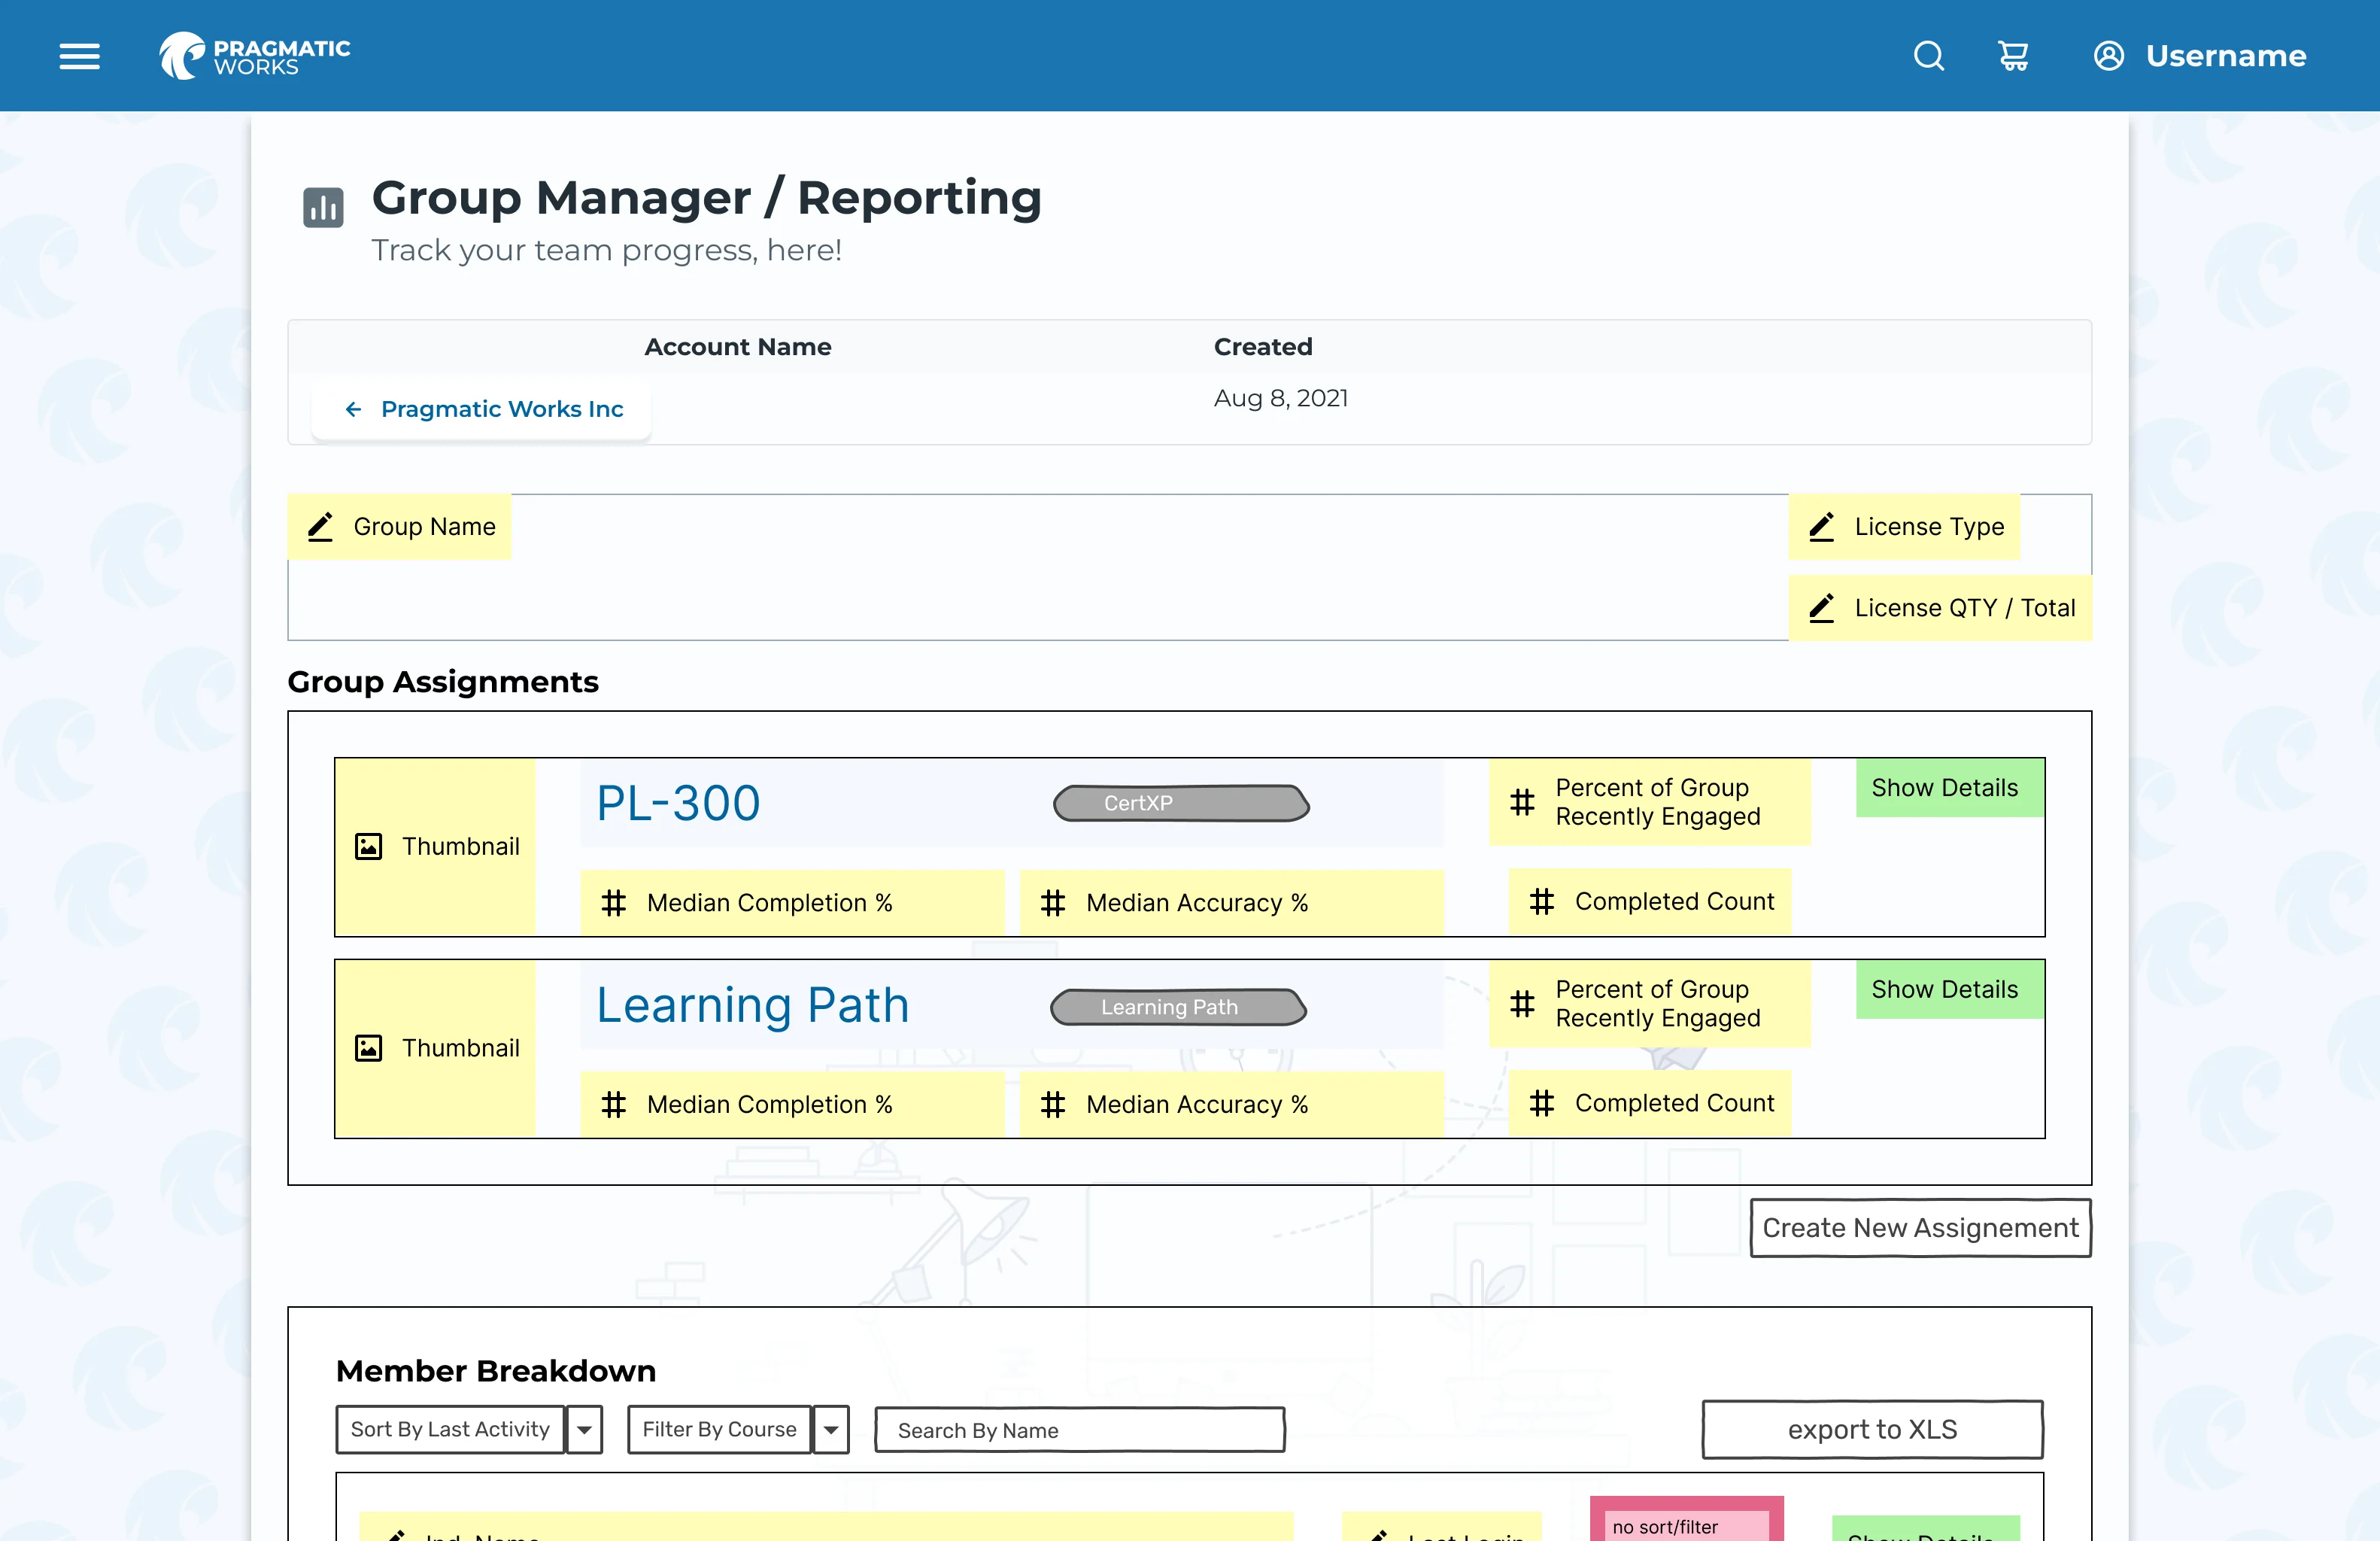Click Learning Path Median Accuracy % hash icon

(1053, 1105)
